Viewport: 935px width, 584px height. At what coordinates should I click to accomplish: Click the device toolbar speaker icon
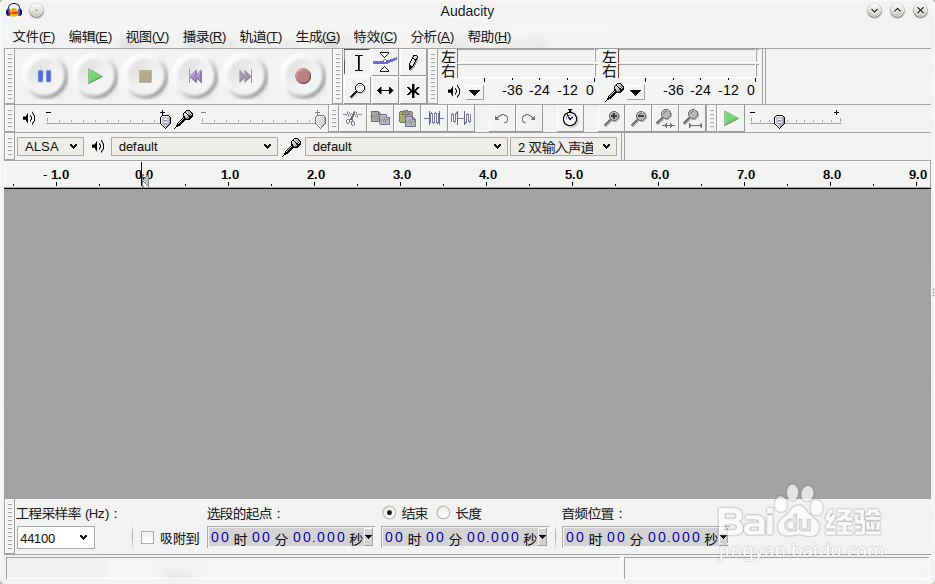click(x=98, y=147)
